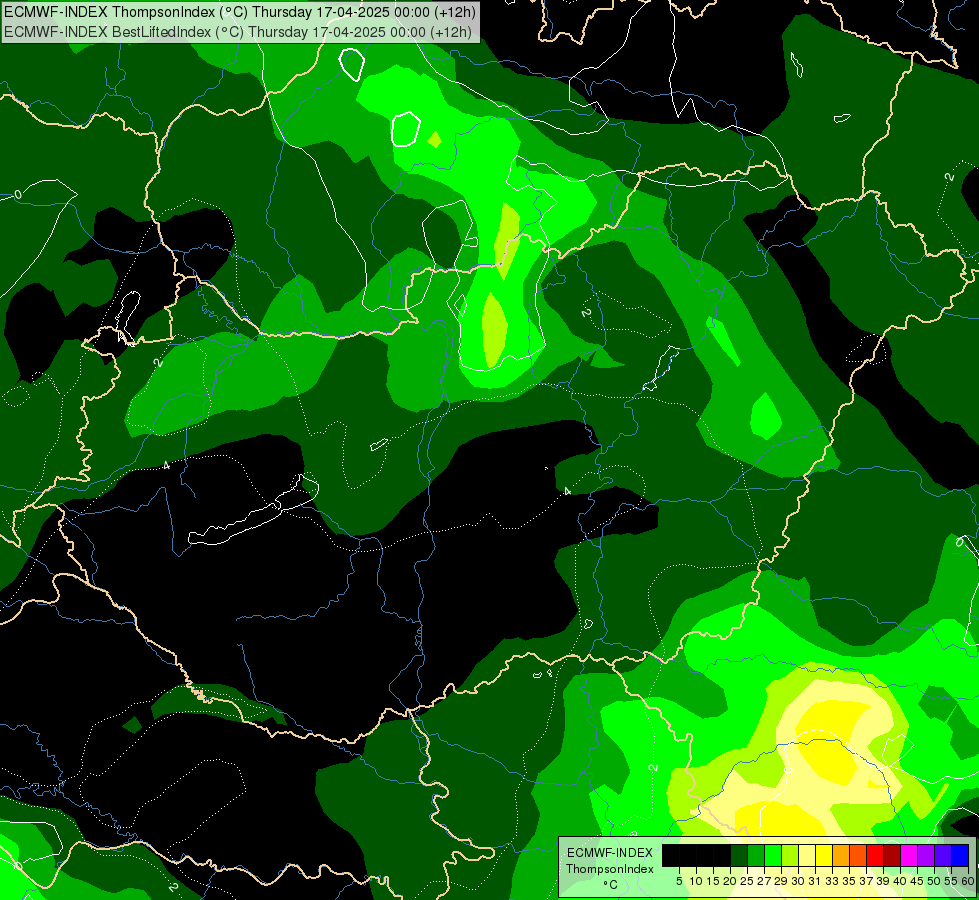Pick the pure yellow 31–33 legend swatch

(824, 855)
